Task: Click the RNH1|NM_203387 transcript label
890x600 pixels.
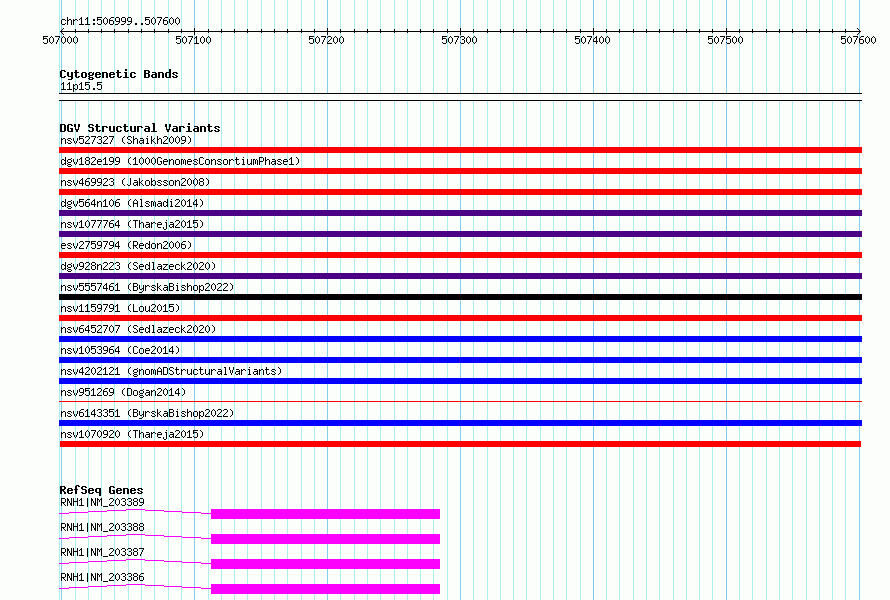Action: tap(102, 552)
